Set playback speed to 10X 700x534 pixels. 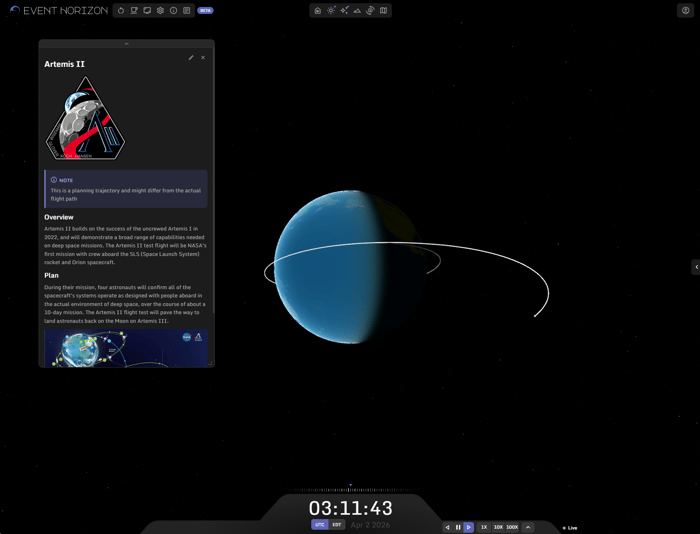498,527
